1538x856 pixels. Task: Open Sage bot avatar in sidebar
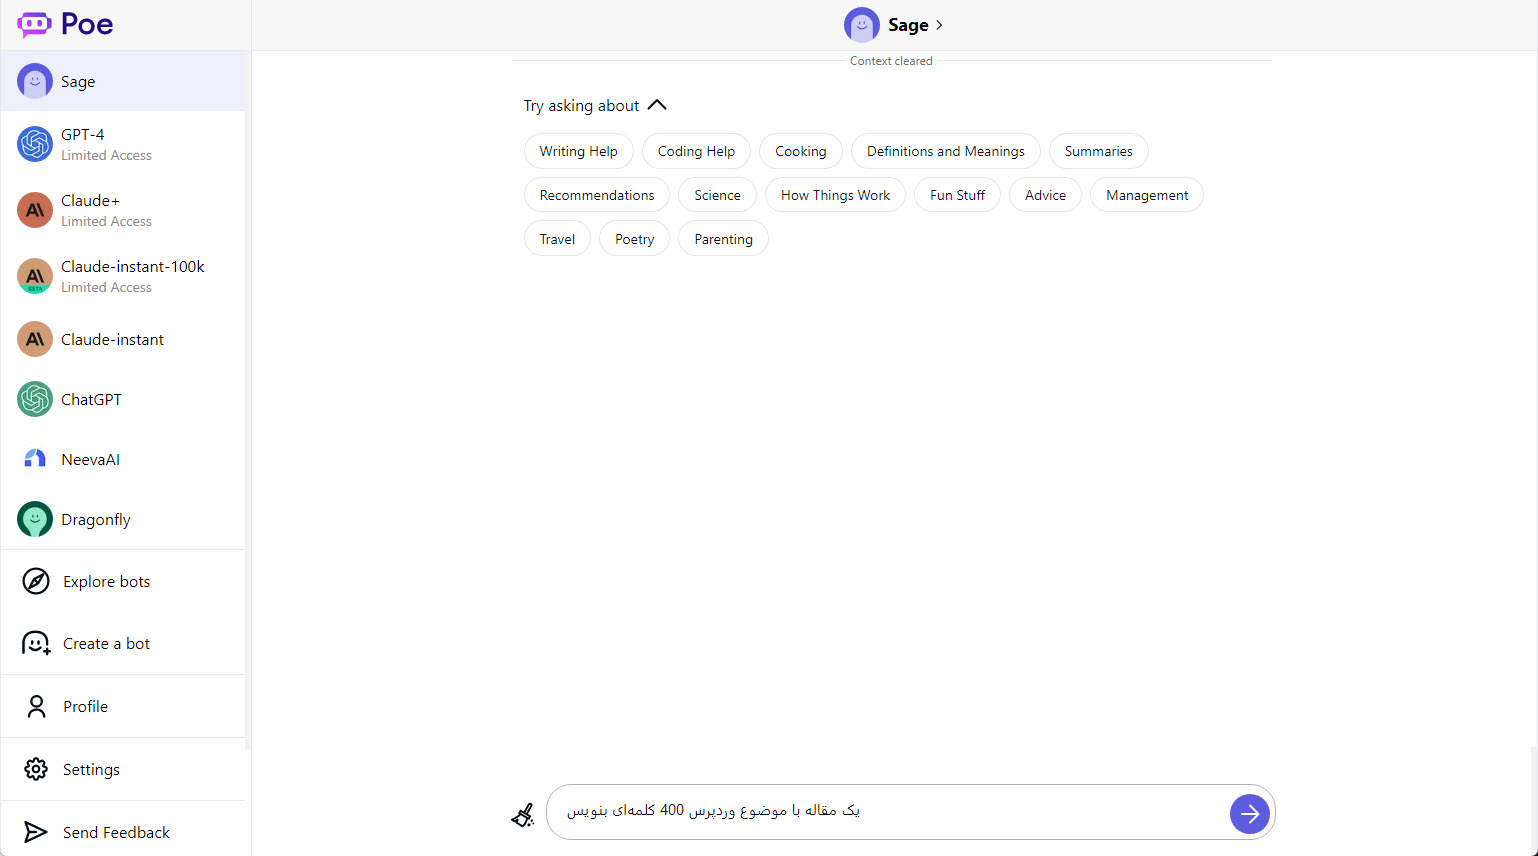[35, 82]
